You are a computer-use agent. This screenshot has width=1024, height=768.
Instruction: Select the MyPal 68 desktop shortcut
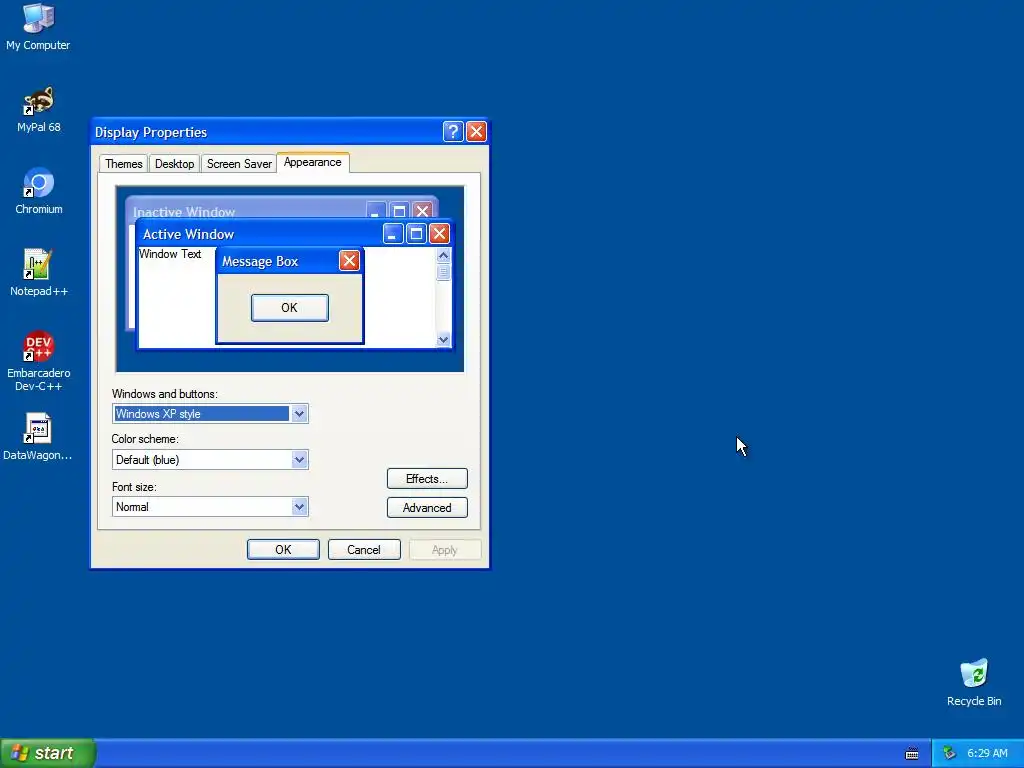click(39, 109)
